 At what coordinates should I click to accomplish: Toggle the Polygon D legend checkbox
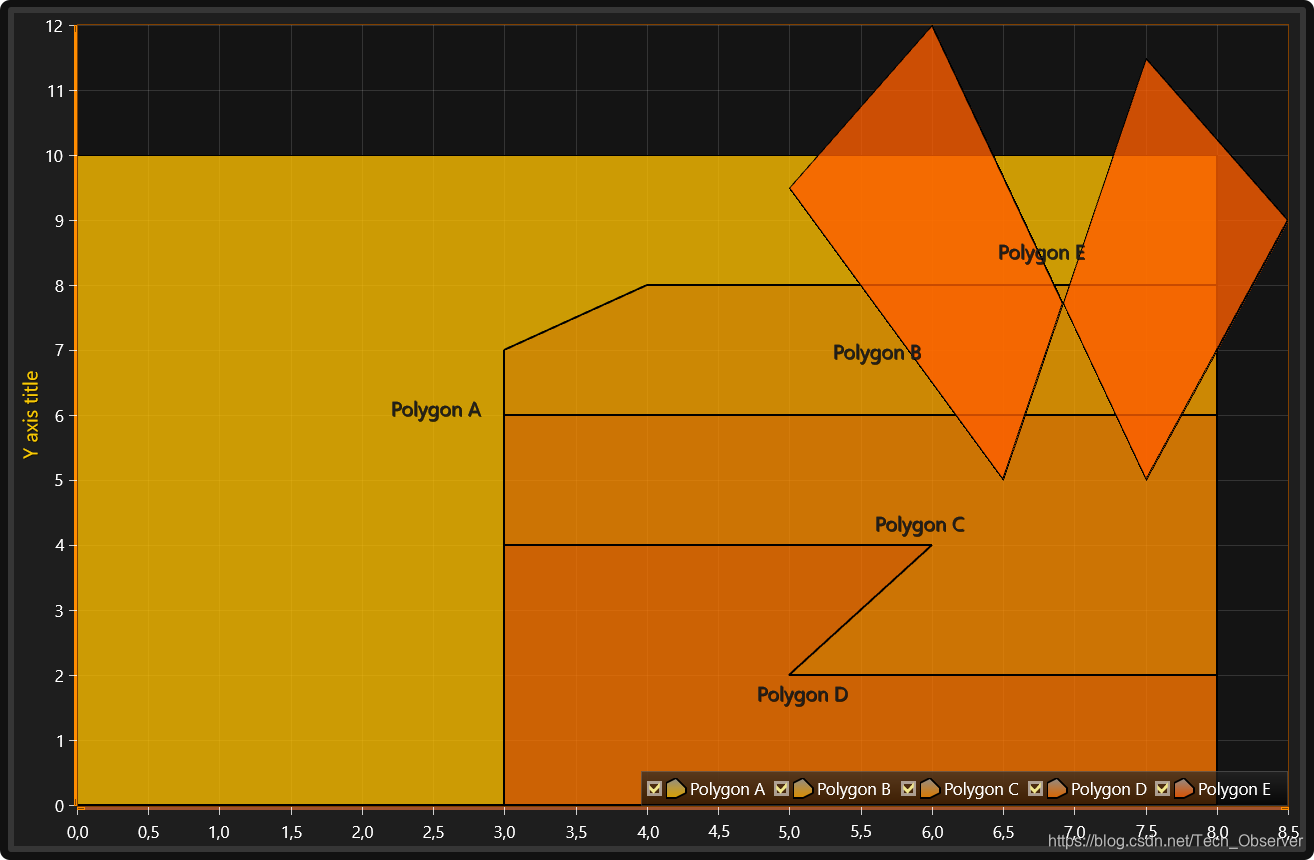tap(1036, 789)
